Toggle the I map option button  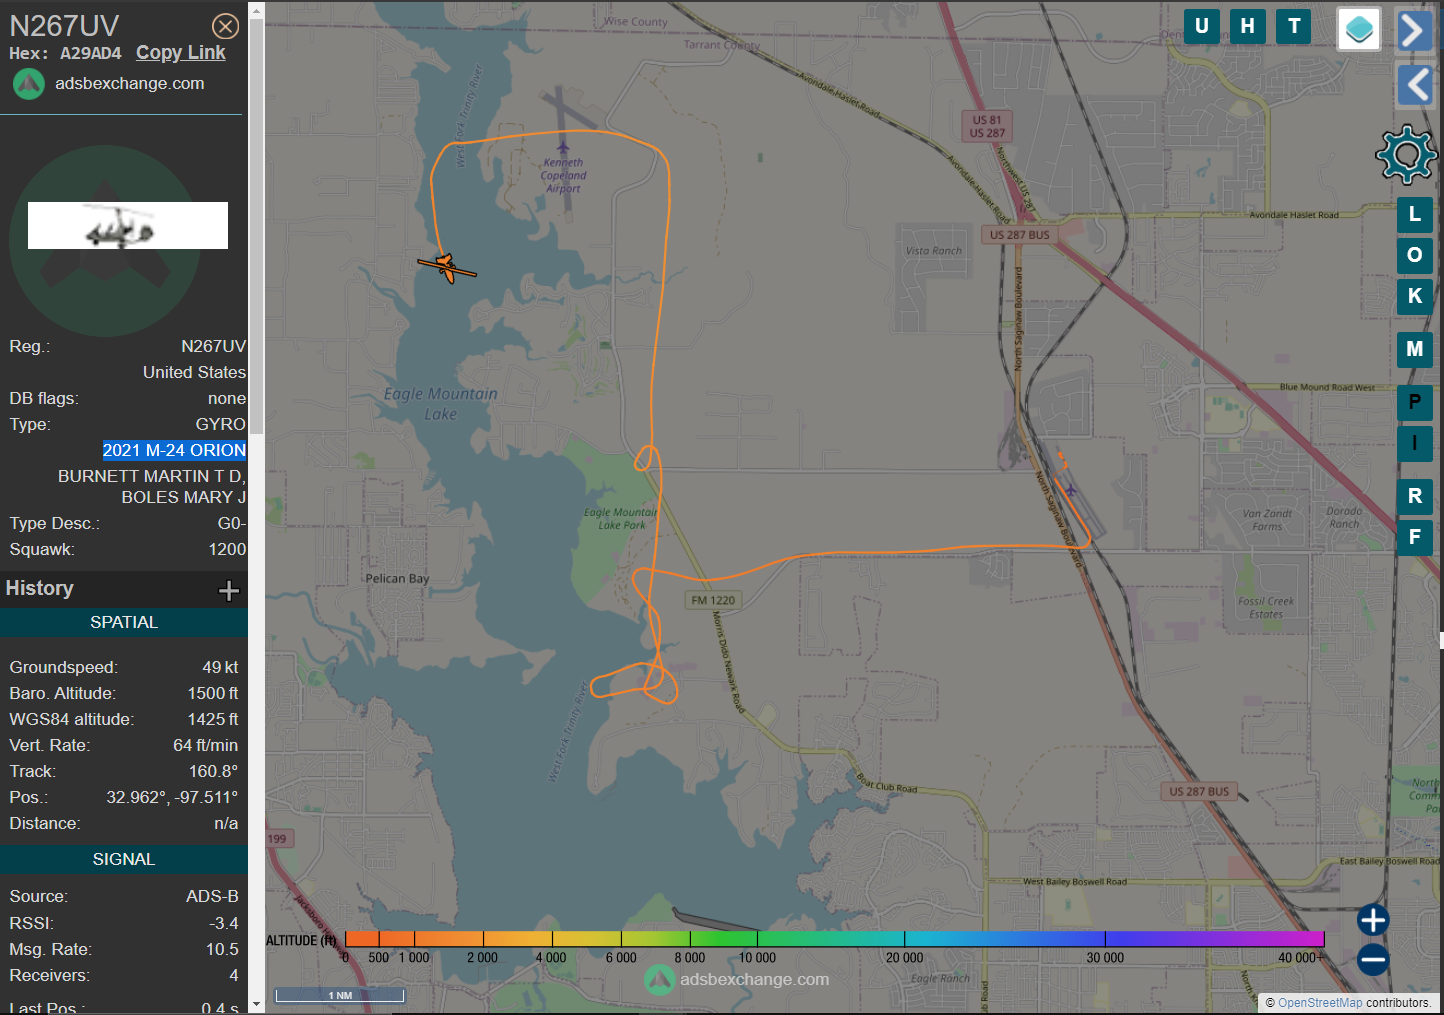1414,443
